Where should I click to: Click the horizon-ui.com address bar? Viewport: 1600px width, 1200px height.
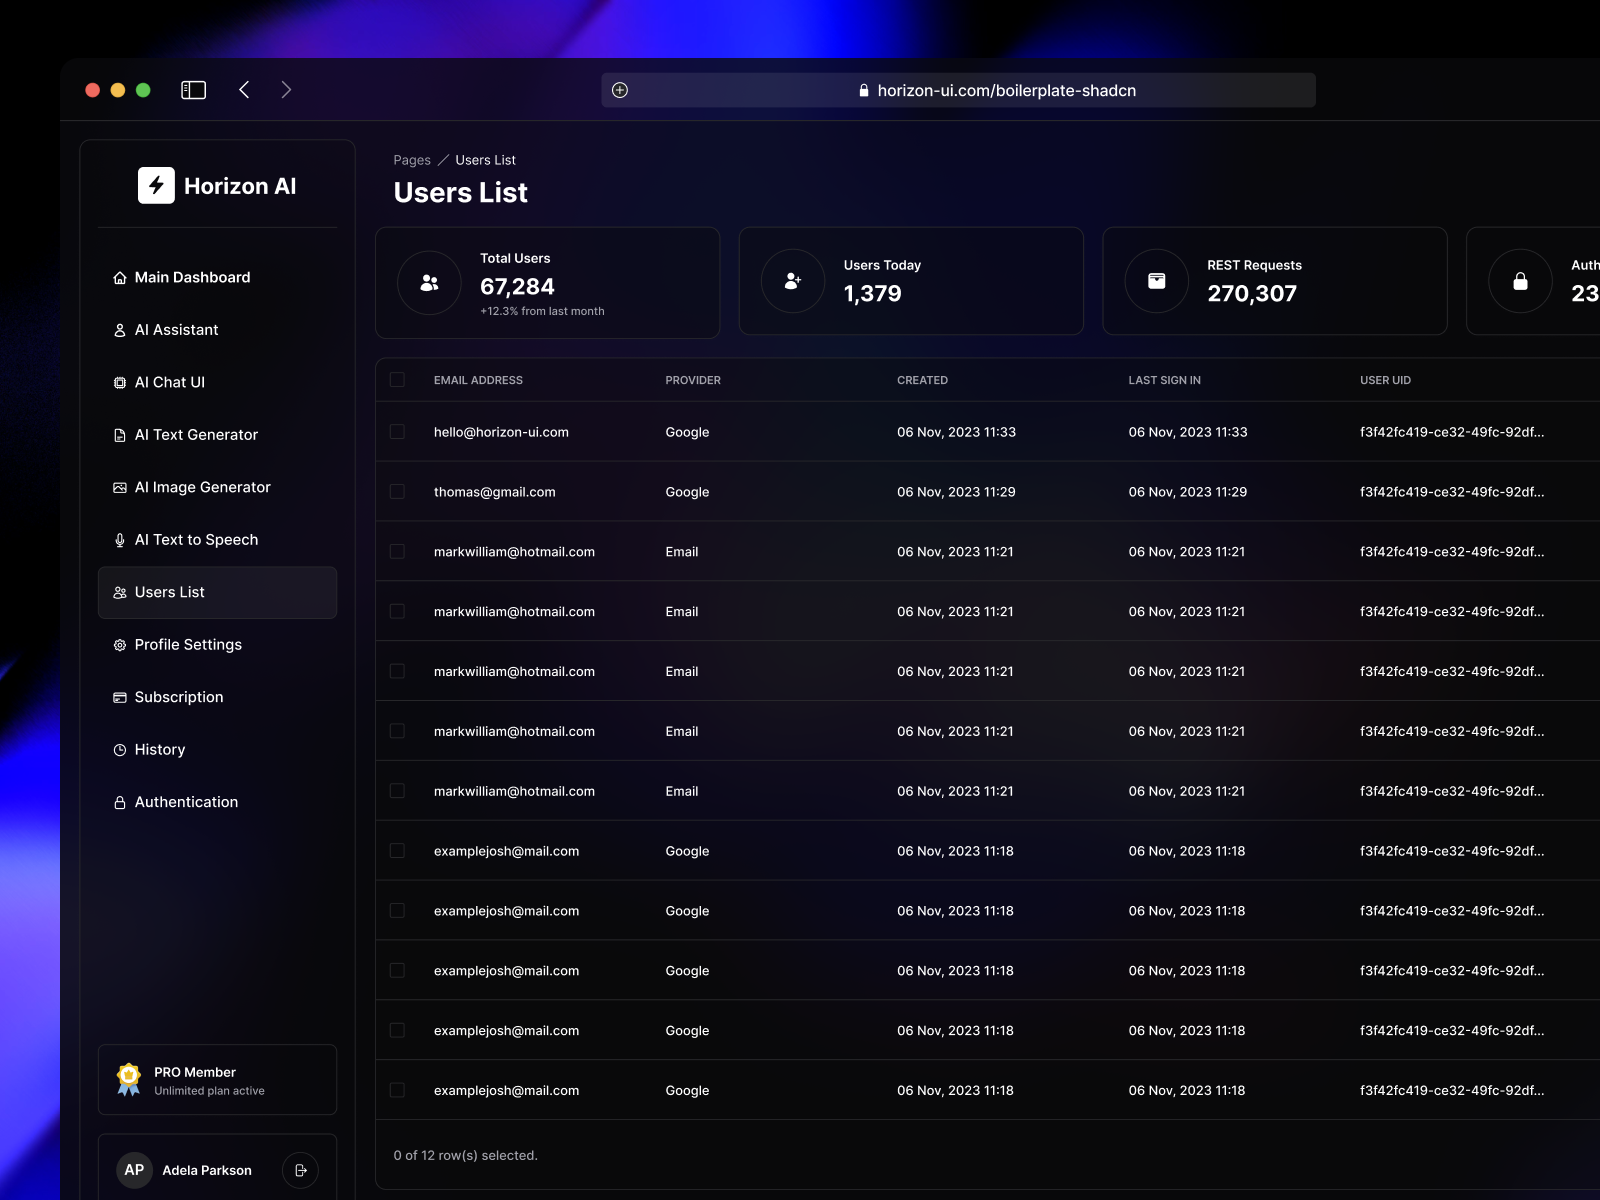coord(1005,90)
